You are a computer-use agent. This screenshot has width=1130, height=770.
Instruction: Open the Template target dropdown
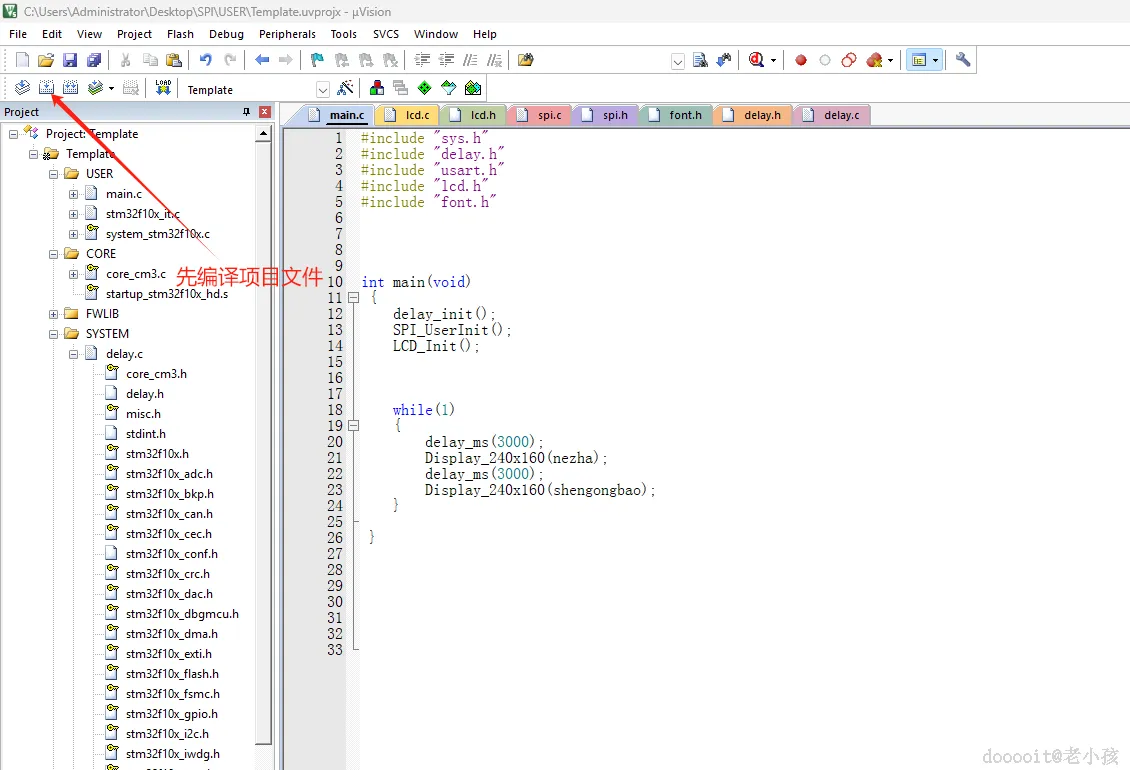[322, 90]
